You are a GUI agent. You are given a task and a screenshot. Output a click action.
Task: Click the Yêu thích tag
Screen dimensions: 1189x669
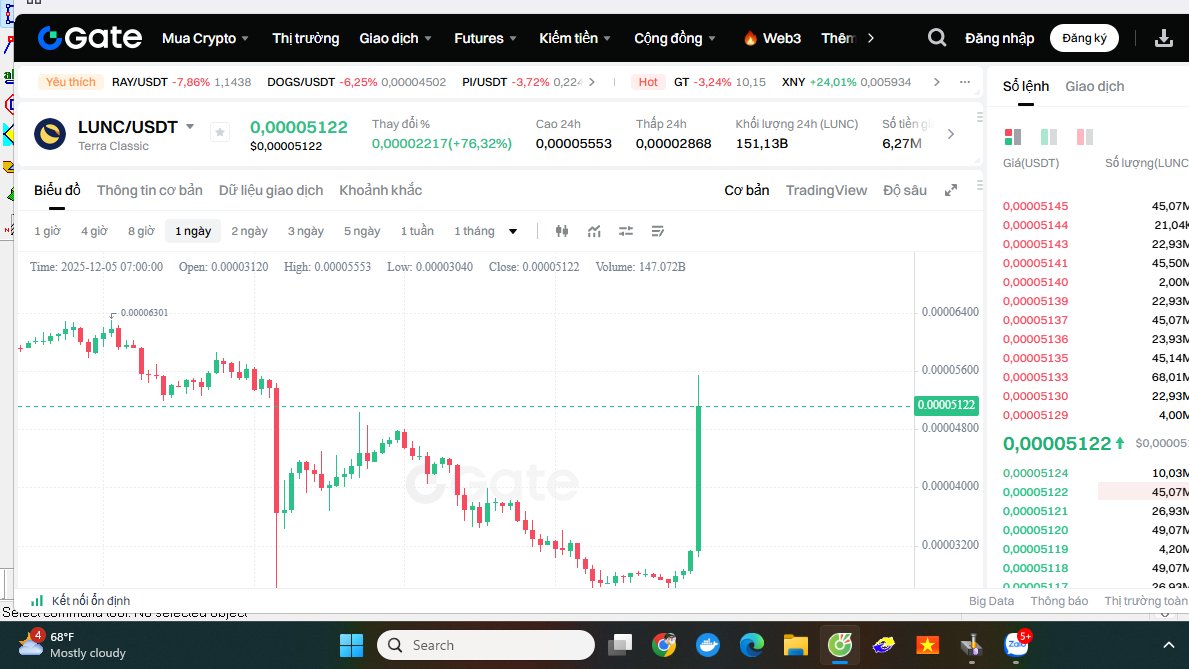(71, 82)
